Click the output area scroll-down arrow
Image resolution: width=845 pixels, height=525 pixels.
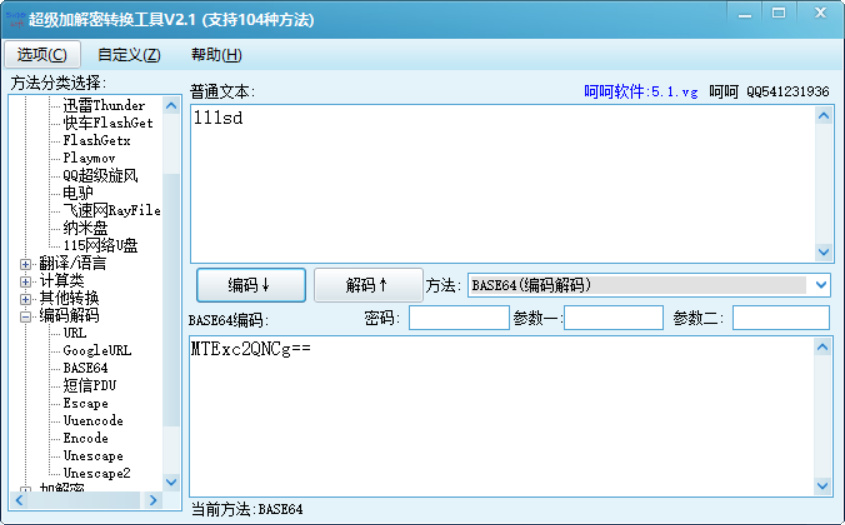[x=822, y=486]
